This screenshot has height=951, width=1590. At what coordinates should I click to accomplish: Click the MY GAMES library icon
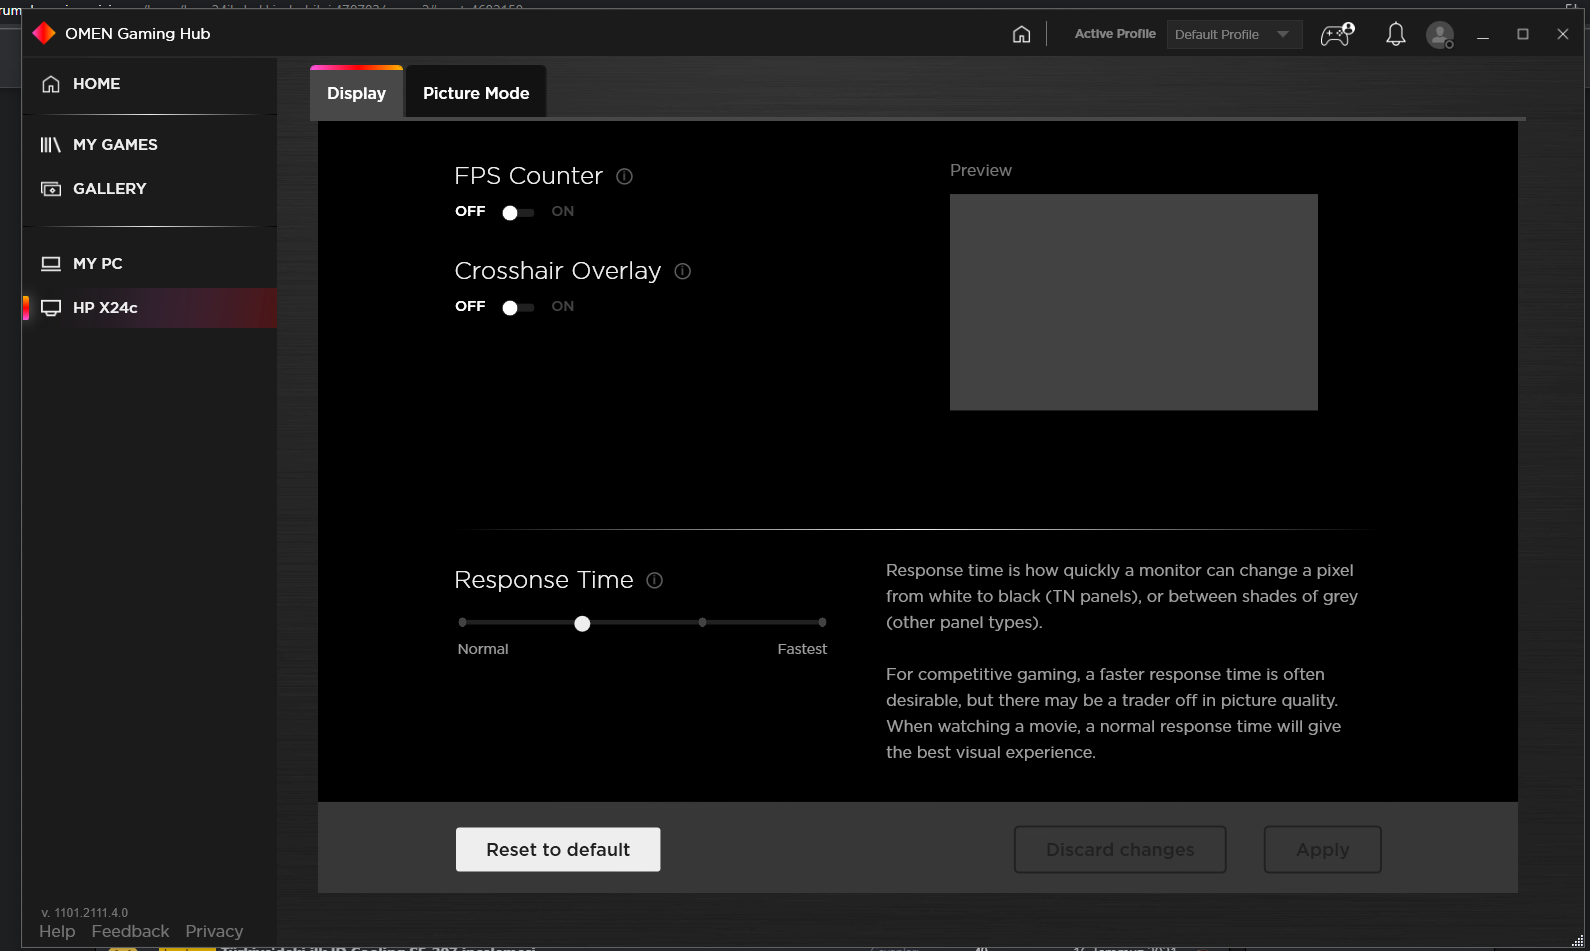pos(51,145)
